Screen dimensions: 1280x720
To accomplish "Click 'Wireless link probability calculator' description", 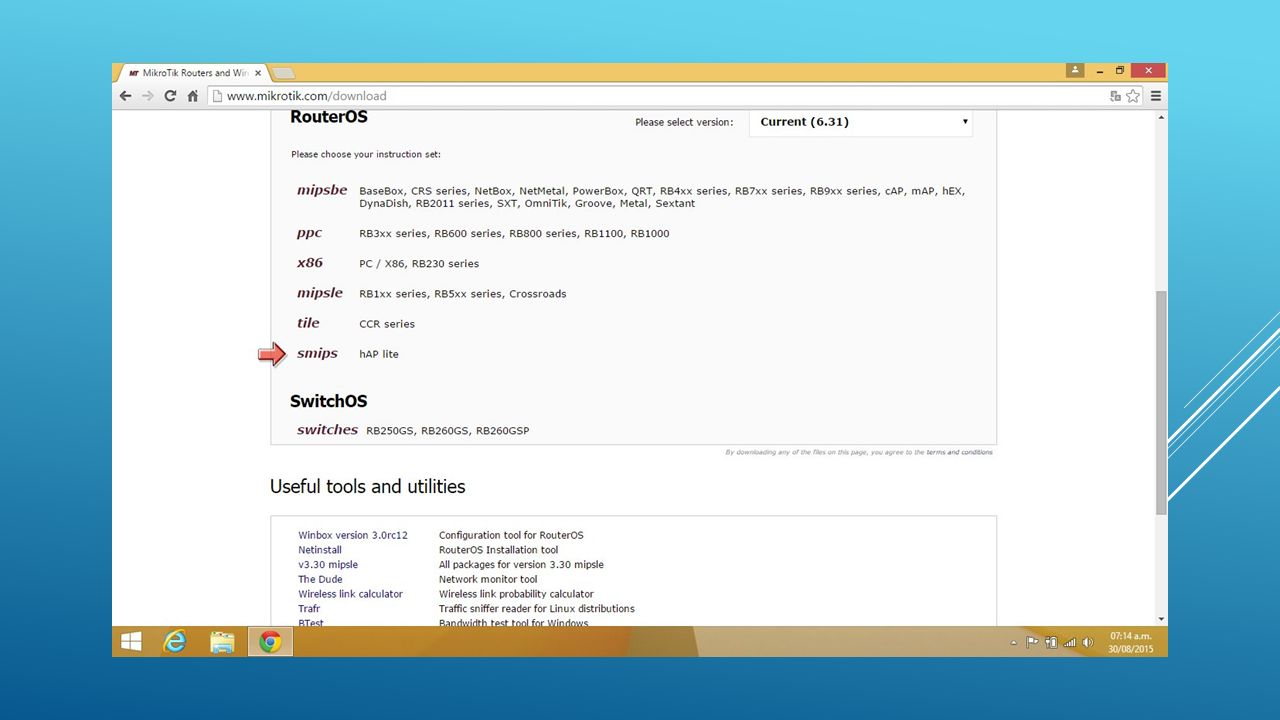I will click(516, 594).
